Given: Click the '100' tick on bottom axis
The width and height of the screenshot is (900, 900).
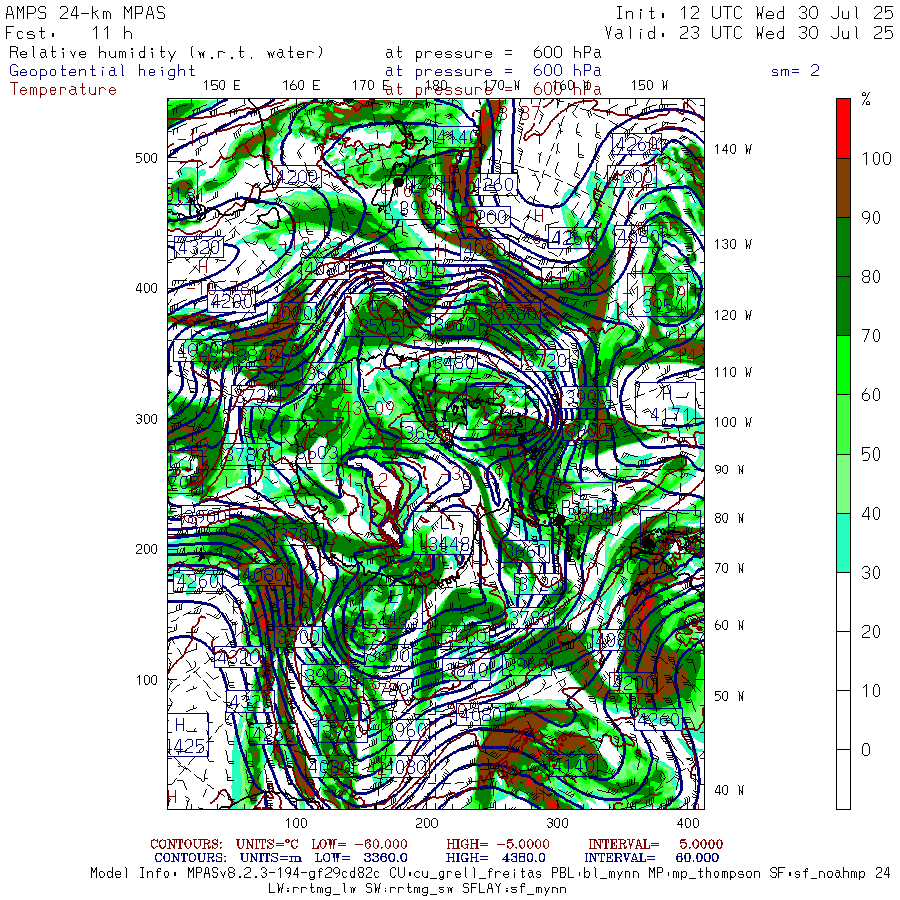Looking at the screenshot, I should click(297, 823).
